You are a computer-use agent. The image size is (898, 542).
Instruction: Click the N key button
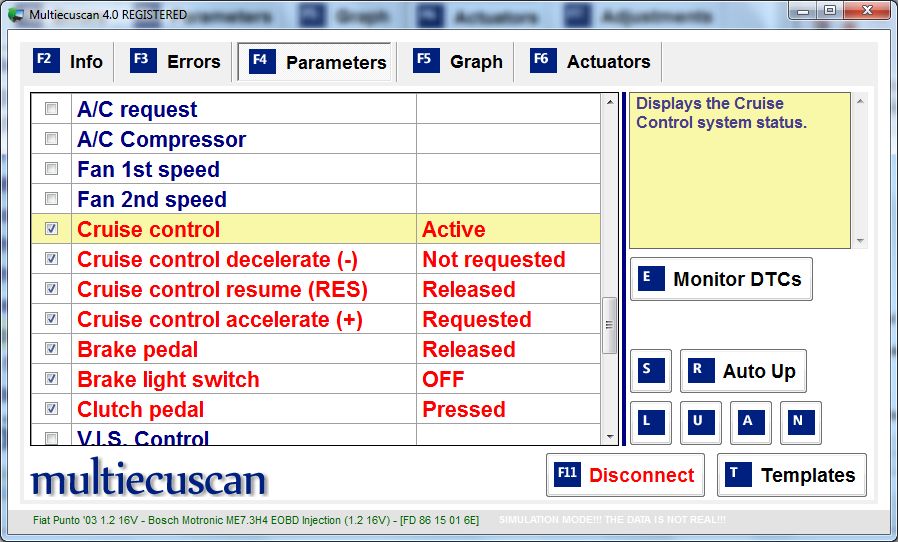pyautogui.click(x=801, y=423)
